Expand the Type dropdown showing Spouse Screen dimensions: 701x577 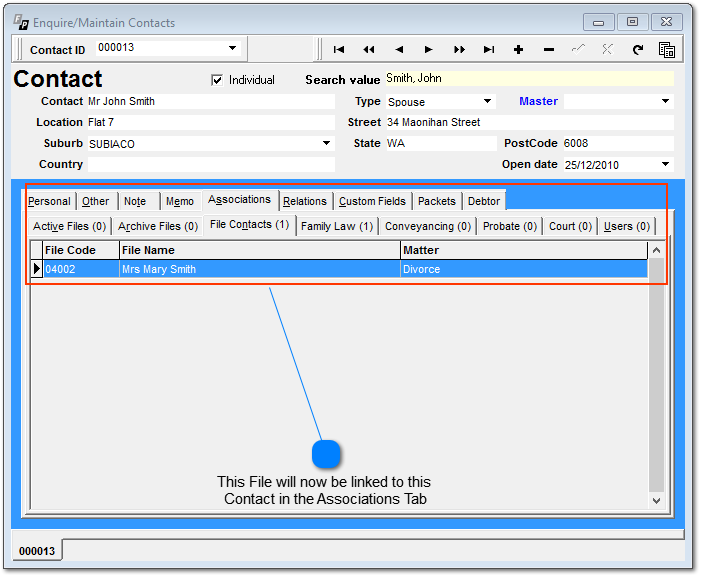click(x=488, y=101)
